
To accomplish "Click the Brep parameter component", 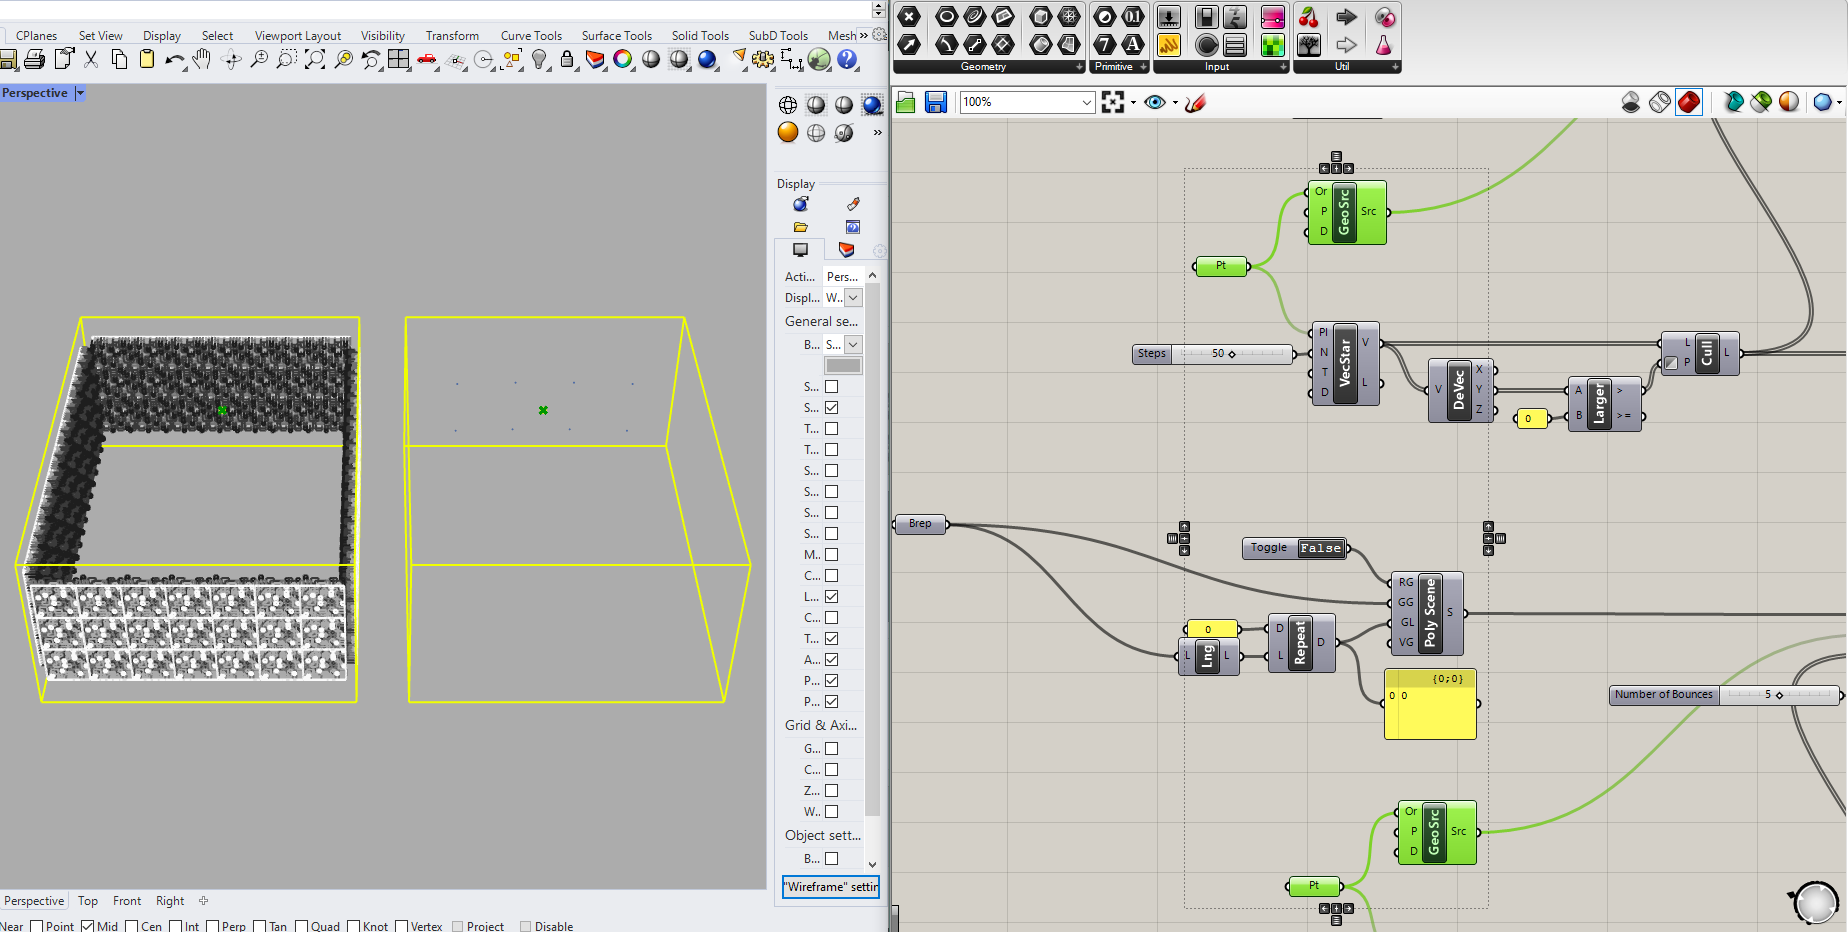I will pos(920,524).
